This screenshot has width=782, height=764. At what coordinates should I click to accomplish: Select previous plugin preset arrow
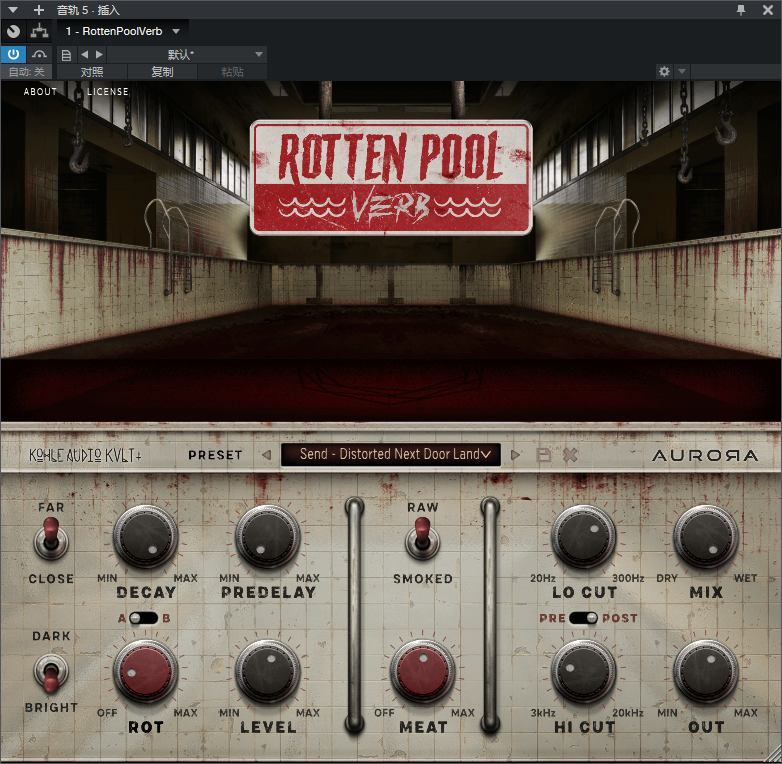(x=266, y=455)
